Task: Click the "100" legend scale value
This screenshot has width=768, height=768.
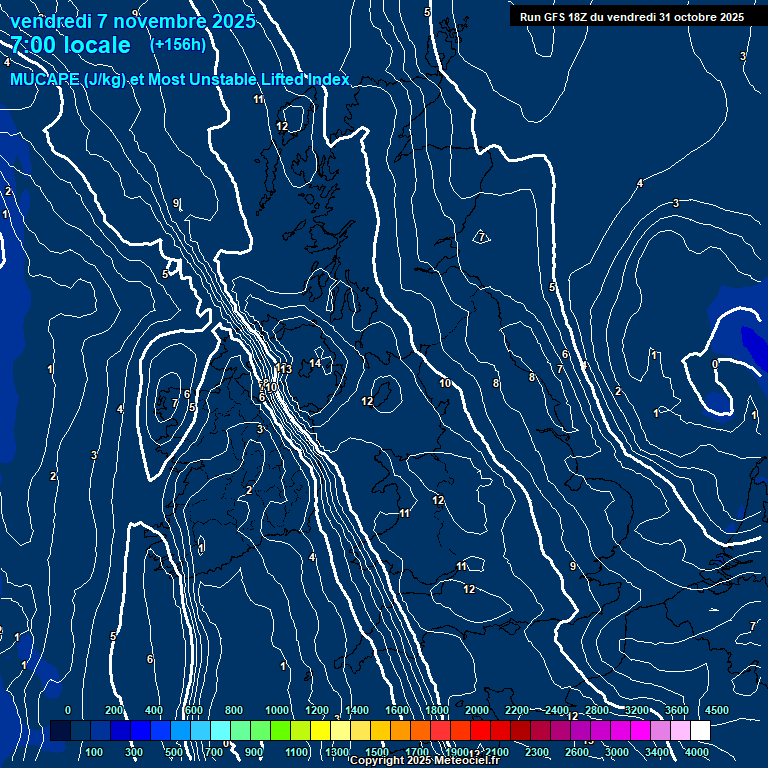Action: [x=95, y=752]
